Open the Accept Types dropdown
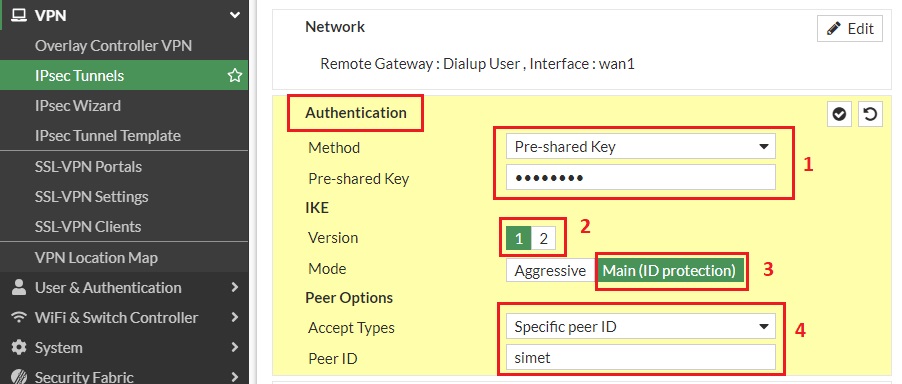Viewport: 902px width, 384px height. point(641,327)
